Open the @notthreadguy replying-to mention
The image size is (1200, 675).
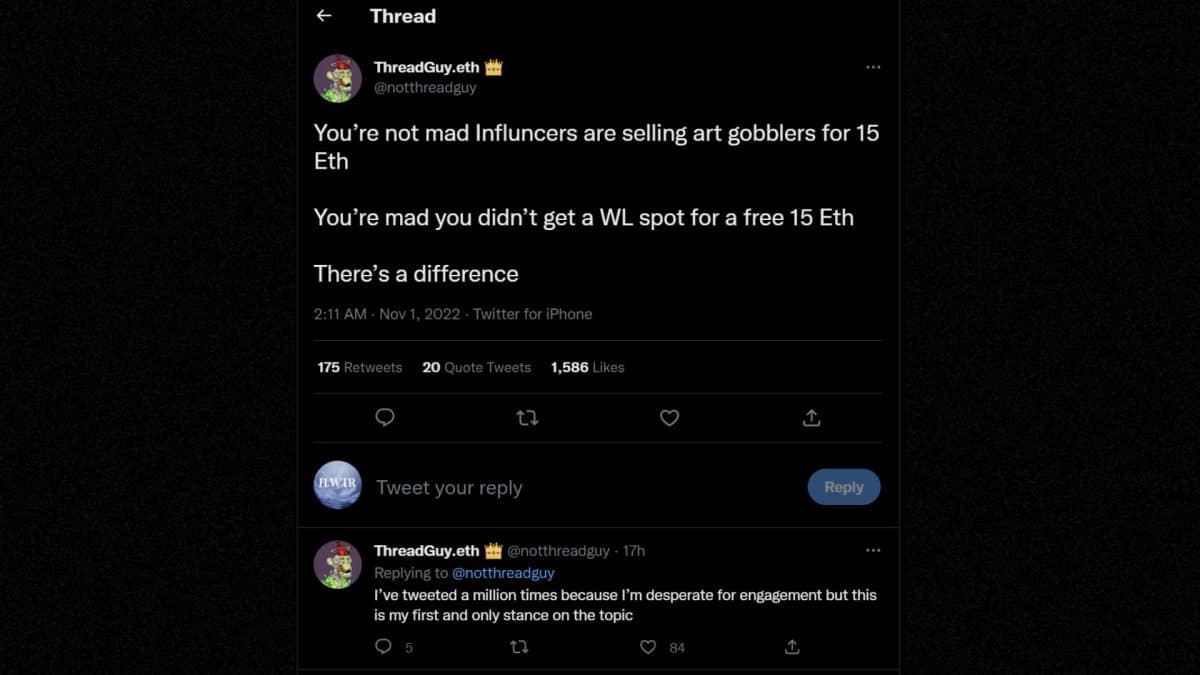pos(503,573)
